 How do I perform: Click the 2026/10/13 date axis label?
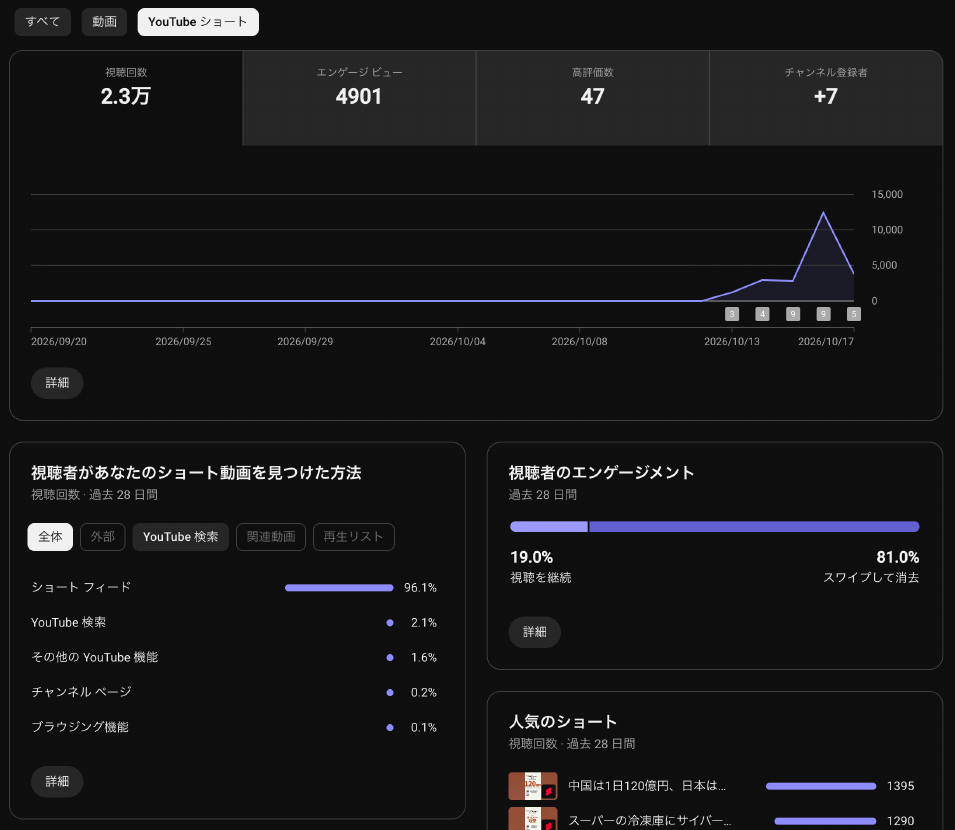click(x=731, y=342)
